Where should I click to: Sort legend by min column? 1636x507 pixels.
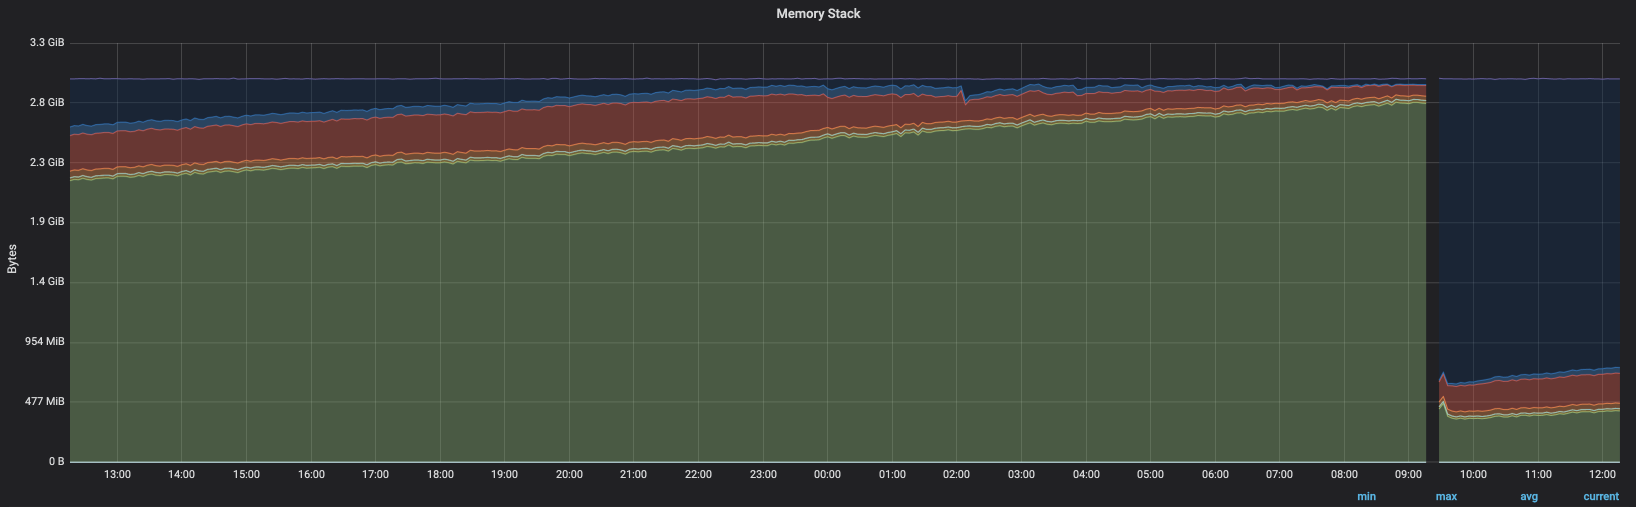click(x=1366, y=497)
